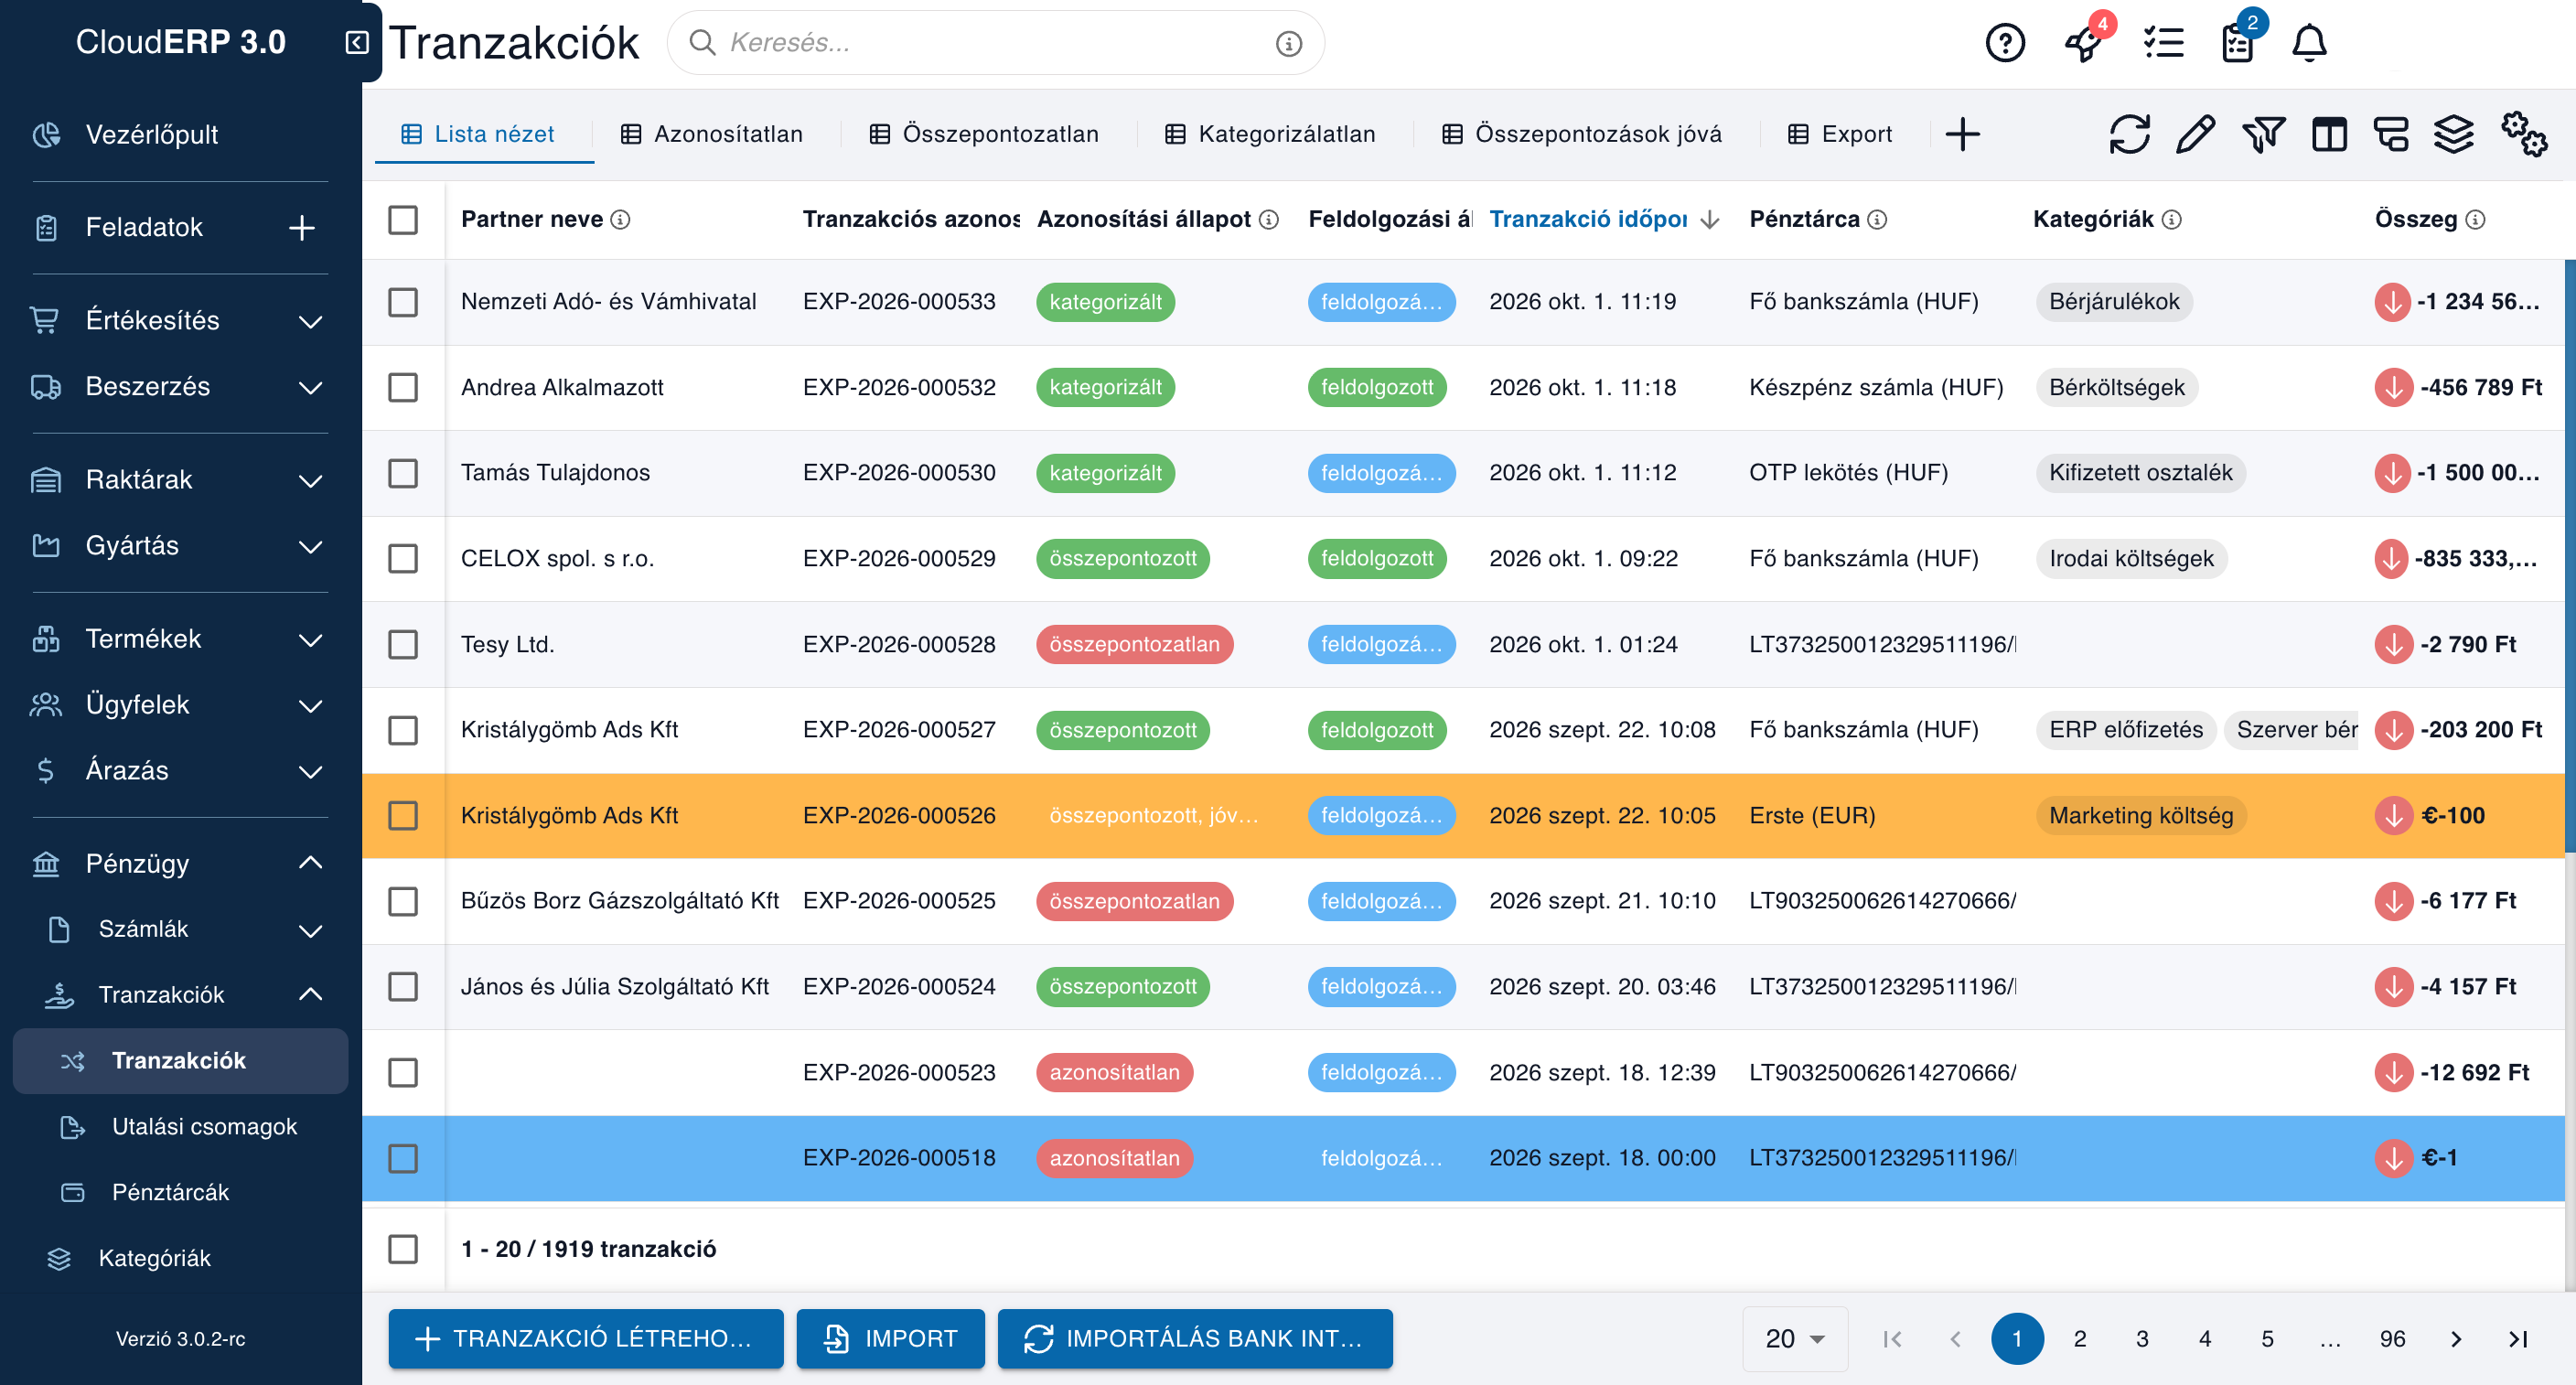Viewport: 2576px width, 1385px height.
Task: Click the notification bell icon
Action: (x=2309, y=43)
